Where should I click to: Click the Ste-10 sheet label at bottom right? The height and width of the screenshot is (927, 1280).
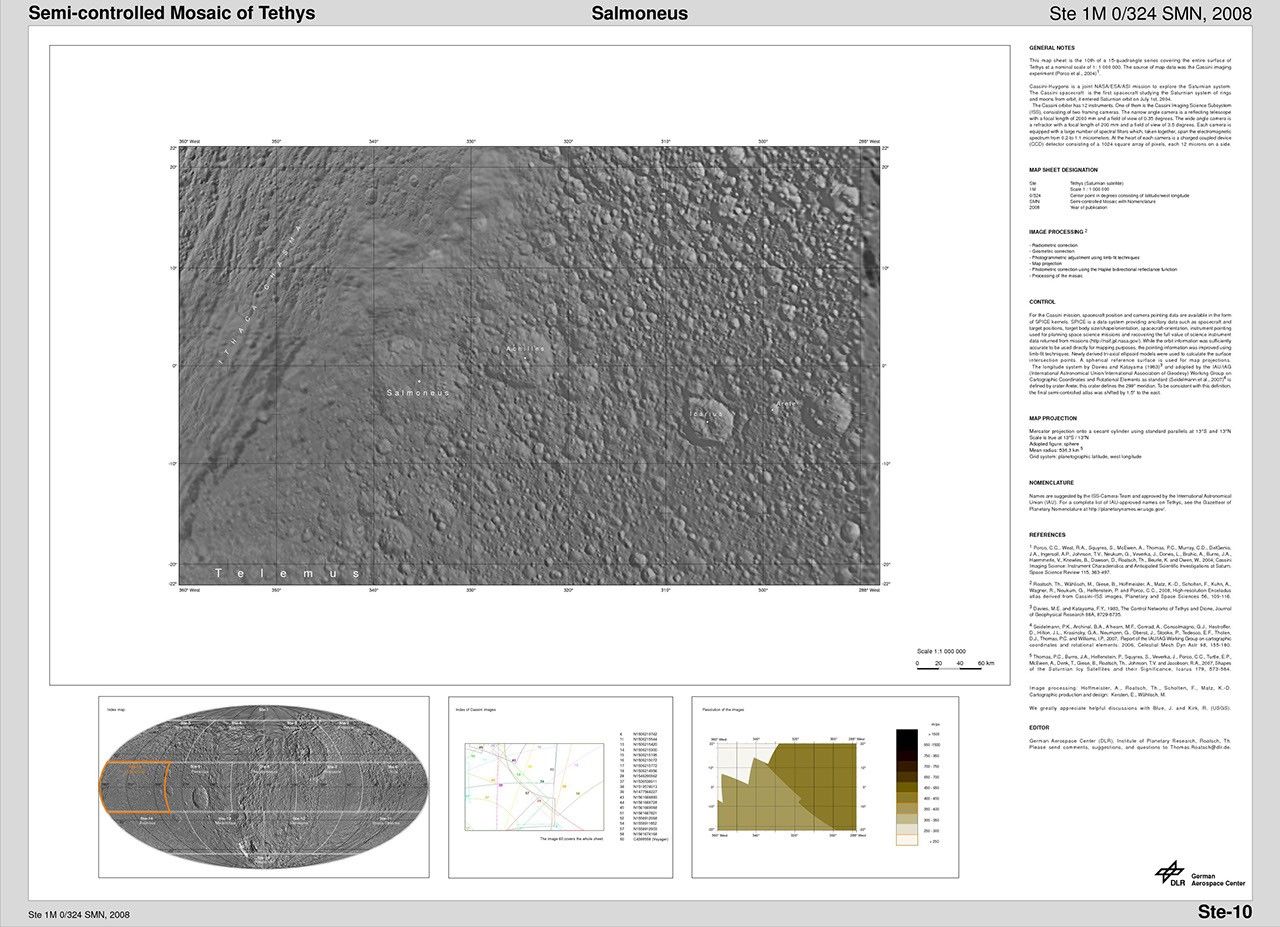coord(1224,911)
